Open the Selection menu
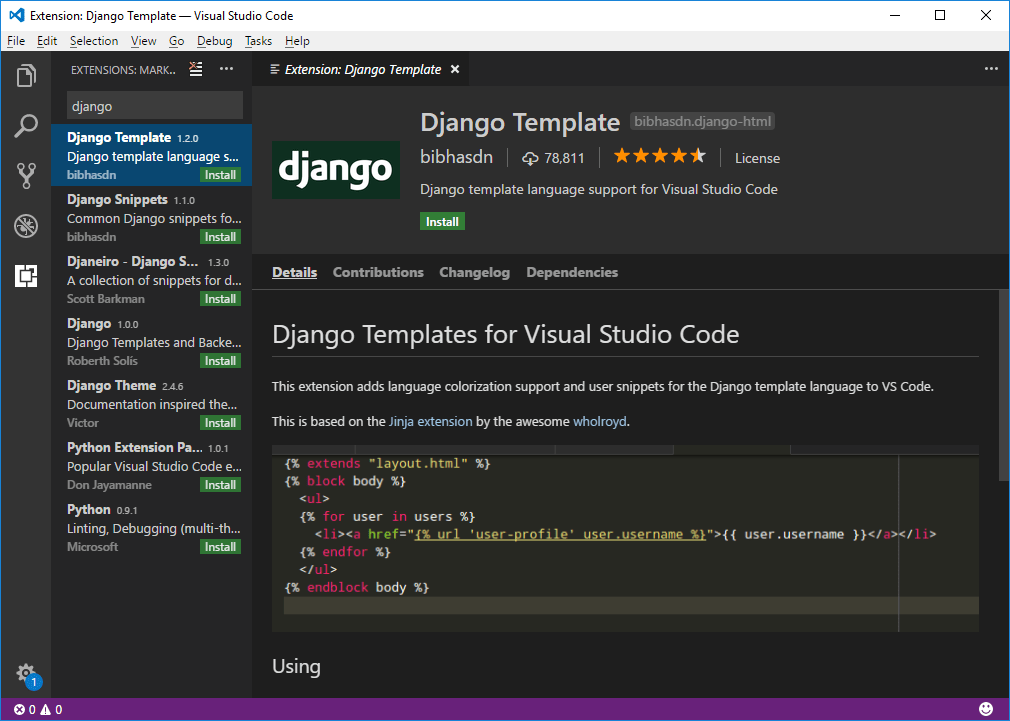 94,41
